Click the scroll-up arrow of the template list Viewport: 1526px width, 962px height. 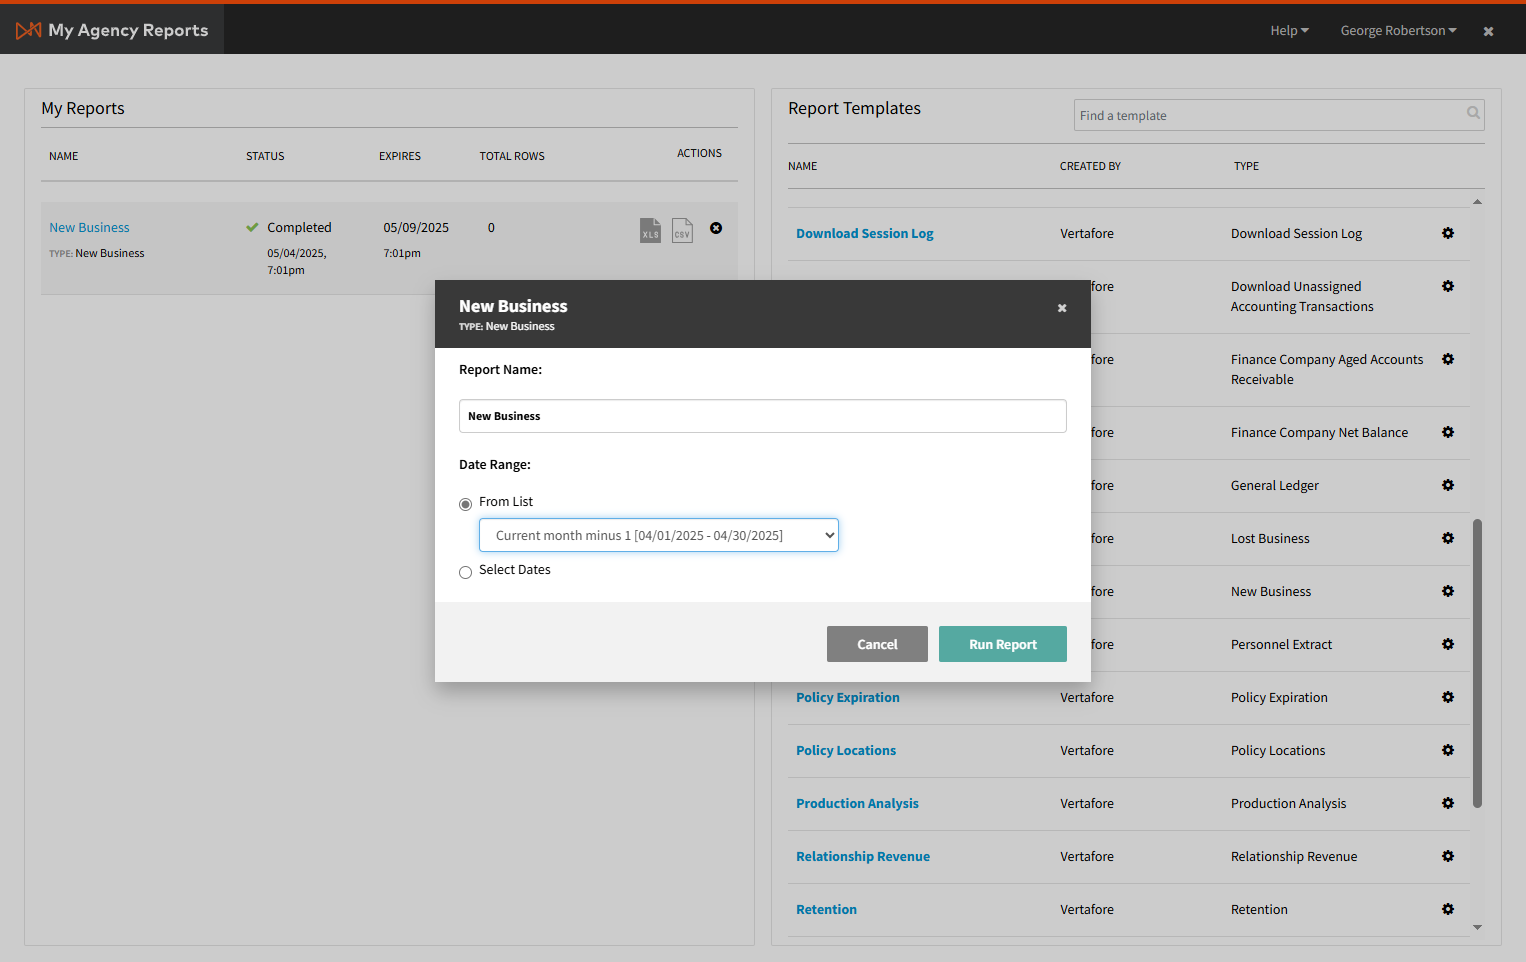(x=1477, y=202)
